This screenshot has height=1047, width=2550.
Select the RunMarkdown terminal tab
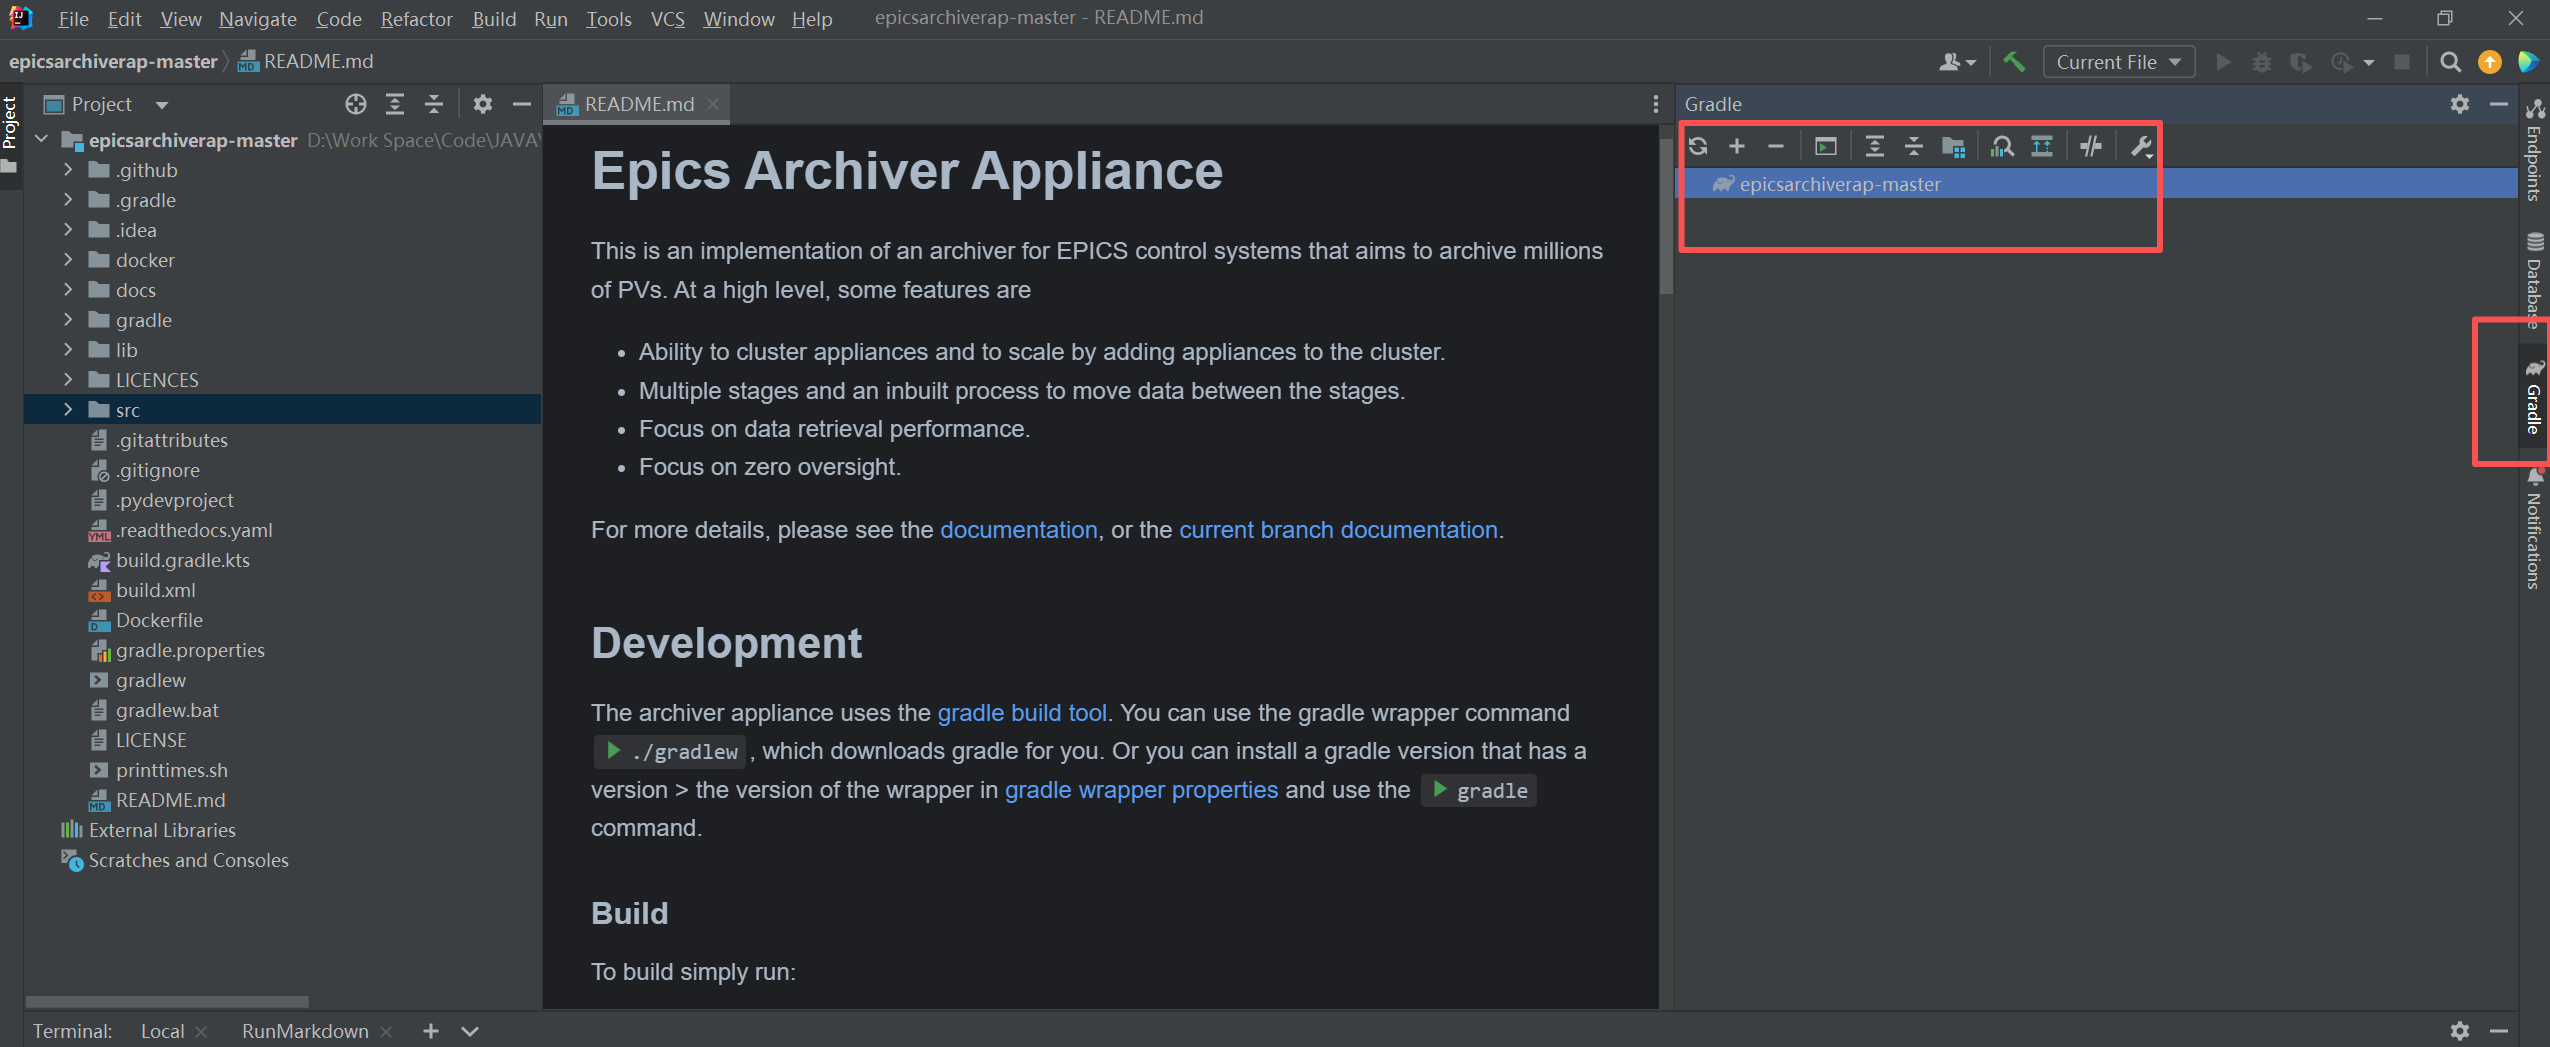305,1031
